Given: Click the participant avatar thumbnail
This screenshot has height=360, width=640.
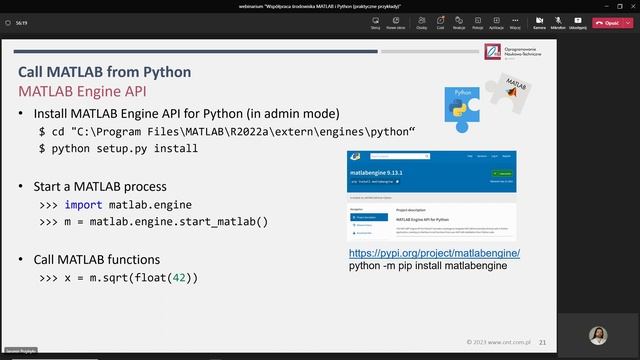Looking at the screenshot, I should (598, 336).
